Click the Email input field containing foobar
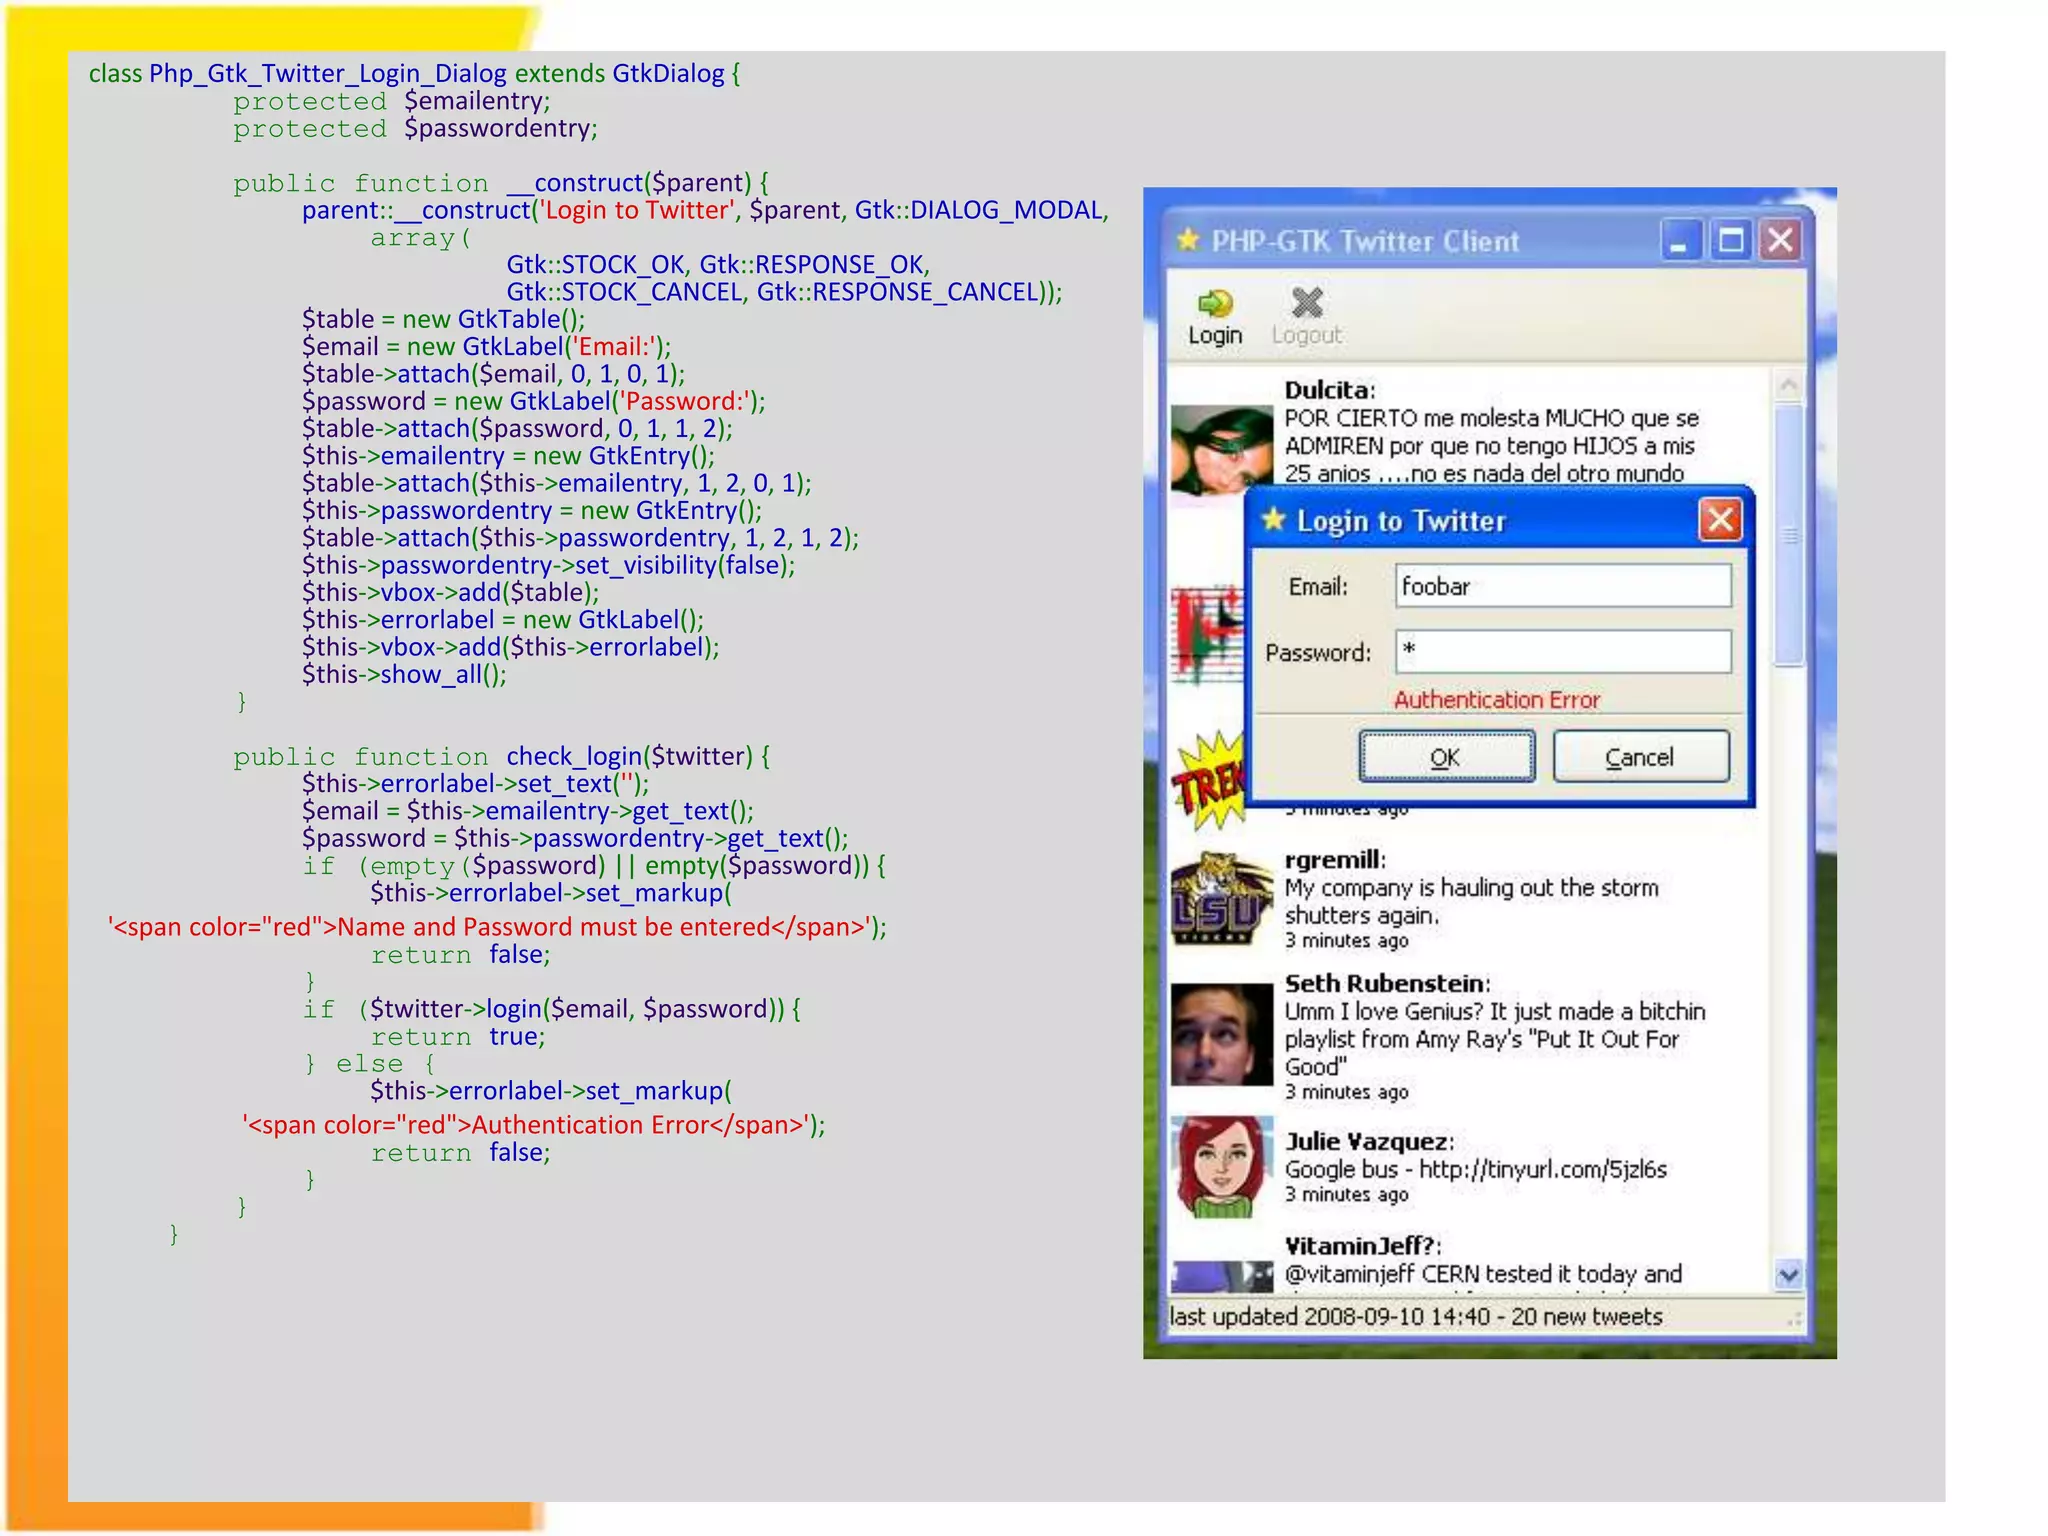Image resolution: width=2048 pixels, height=1536 pixels. pyautogui.click(x=1562, y=586)
